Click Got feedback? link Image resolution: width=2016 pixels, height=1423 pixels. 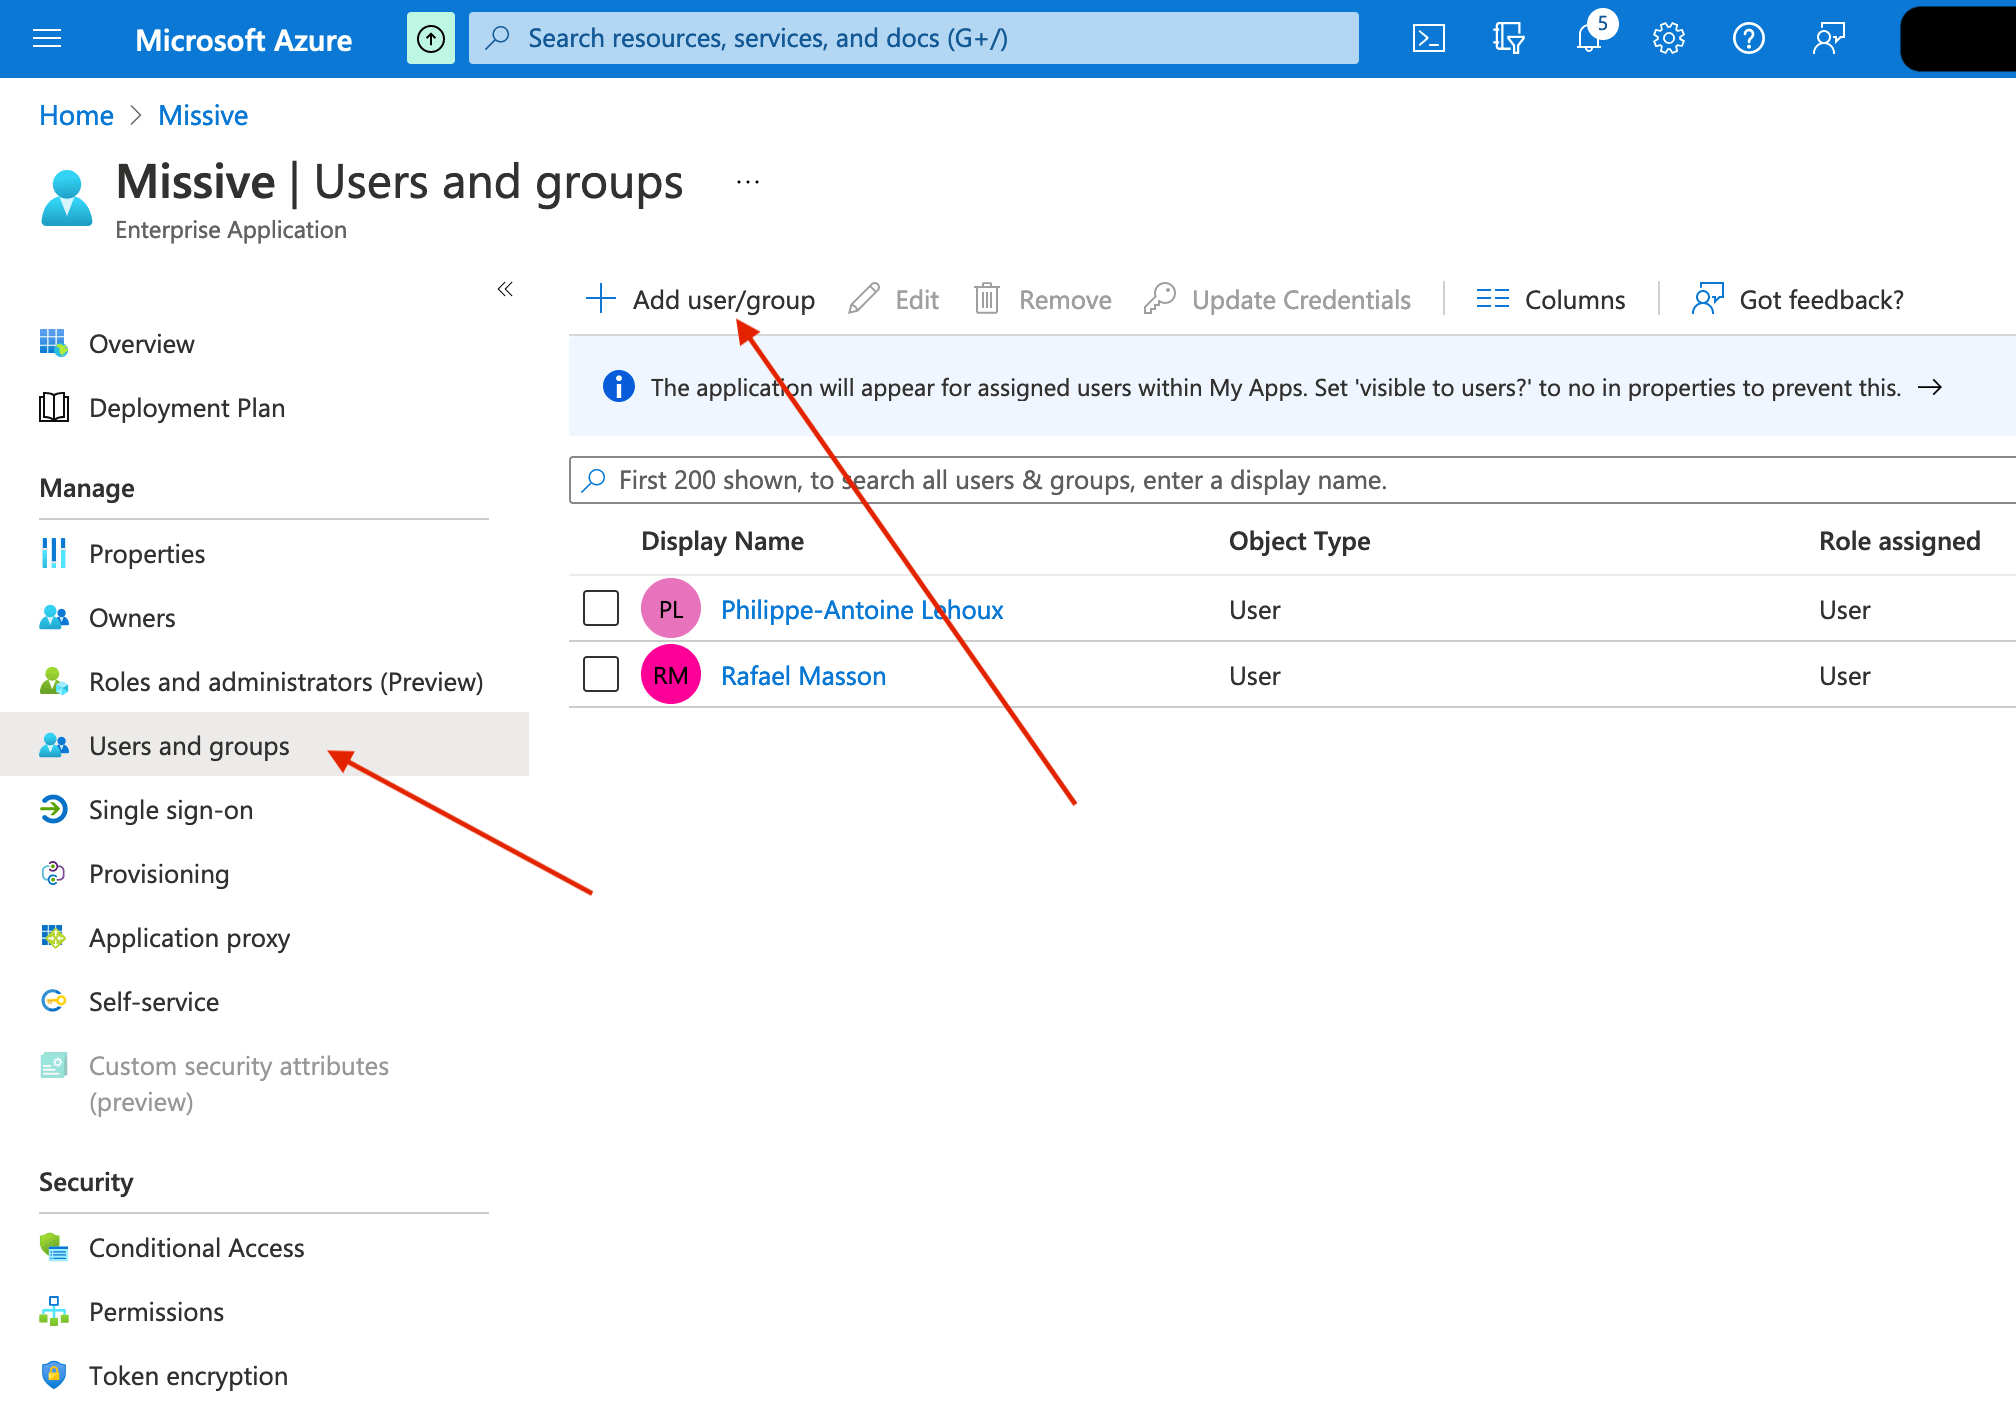click(x=1797, y=299)
